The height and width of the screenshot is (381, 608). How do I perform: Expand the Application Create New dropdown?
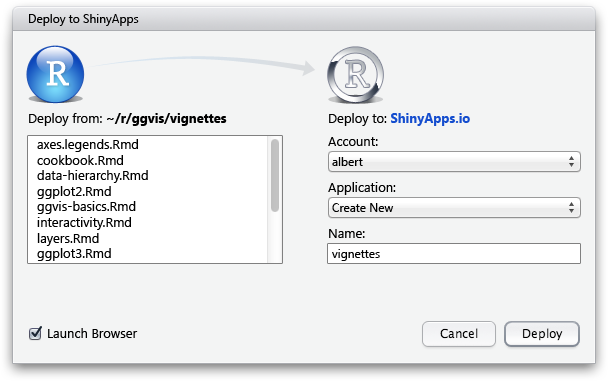point(454,208)
